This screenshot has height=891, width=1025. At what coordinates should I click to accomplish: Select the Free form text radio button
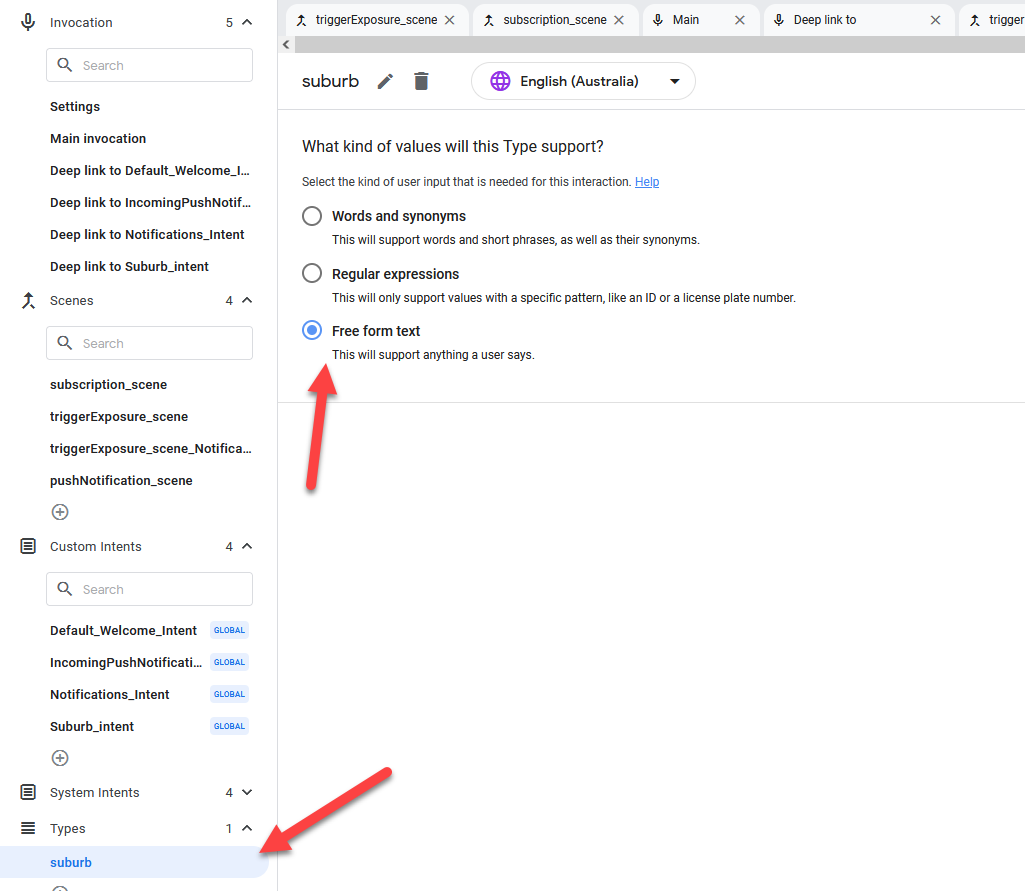coord(312,331)
